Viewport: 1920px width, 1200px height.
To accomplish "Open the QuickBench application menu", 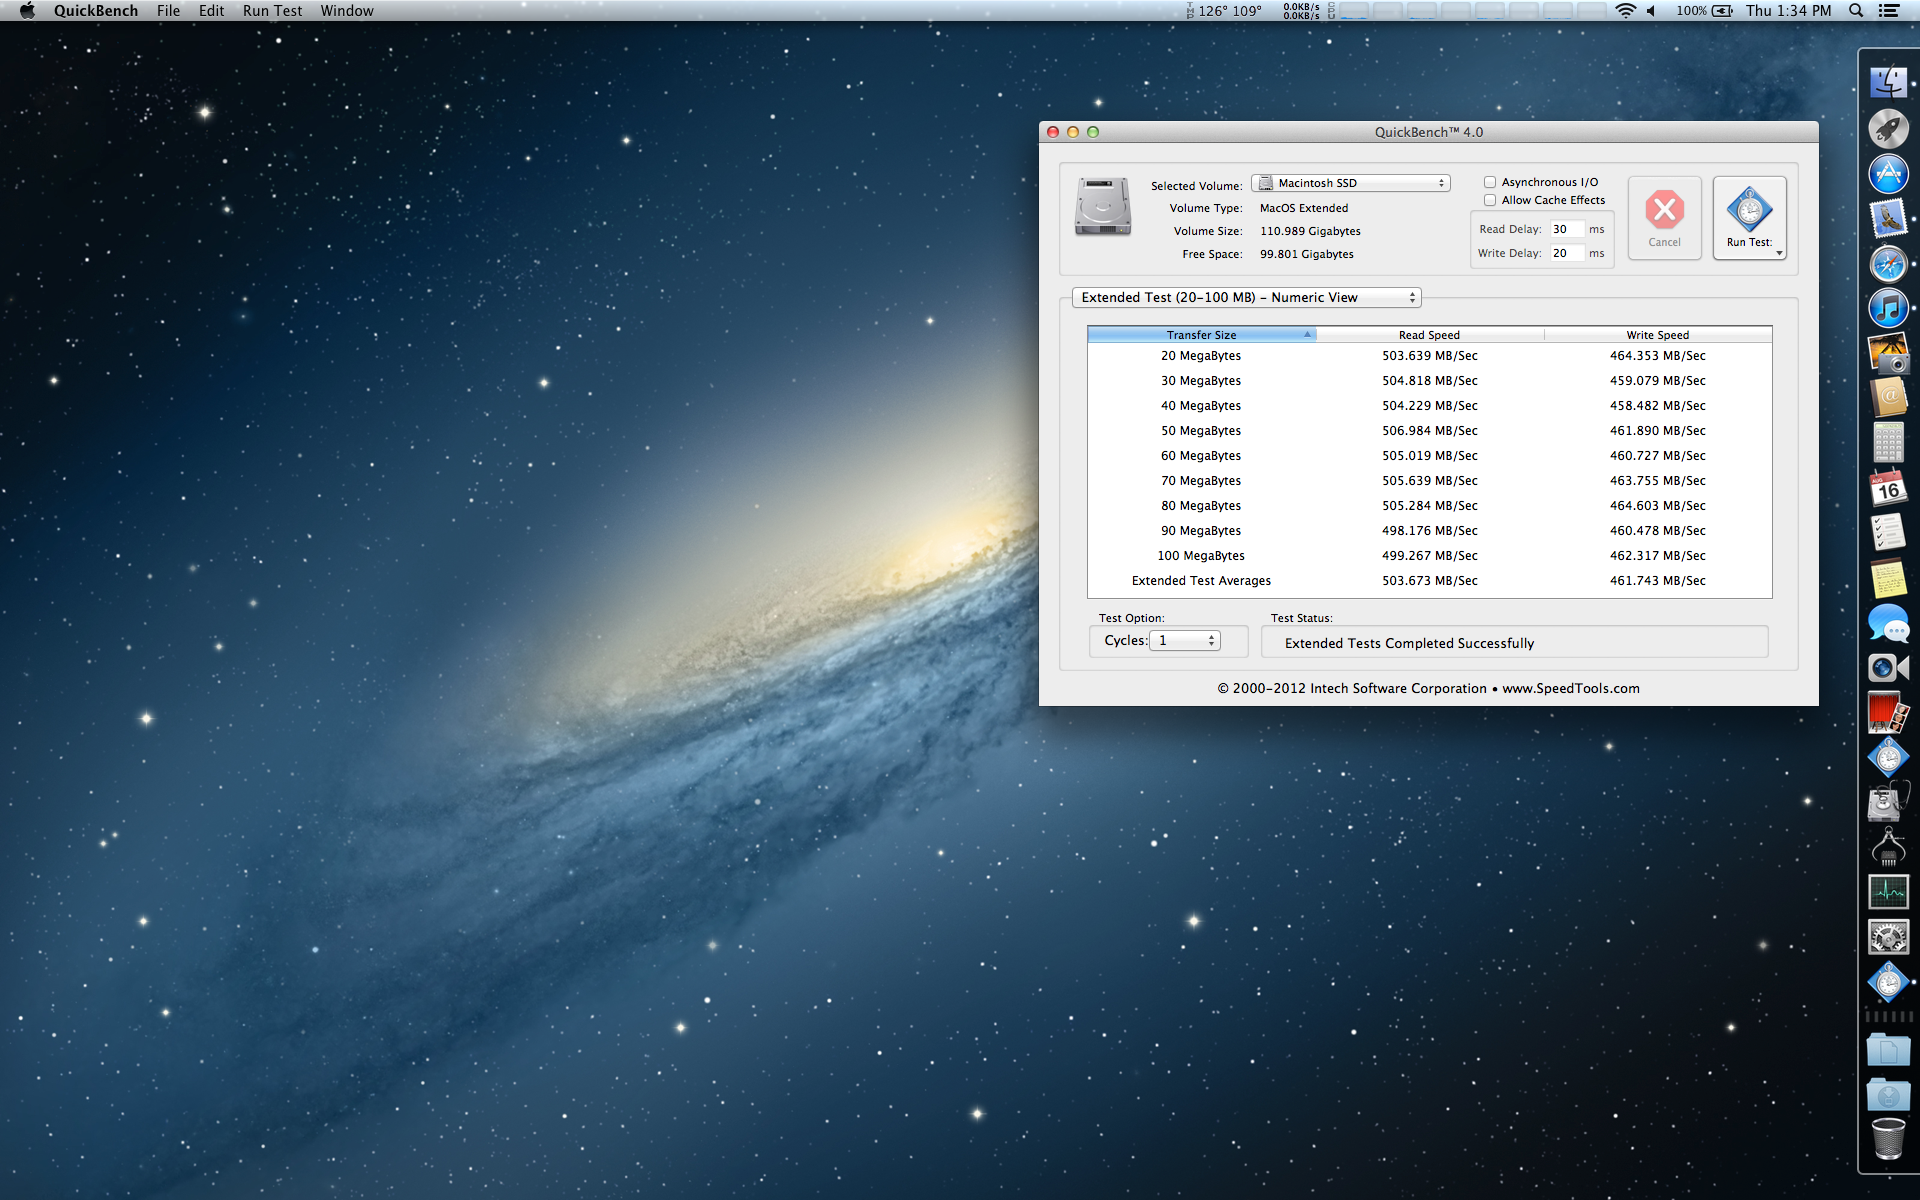I will tap(96, 11).
